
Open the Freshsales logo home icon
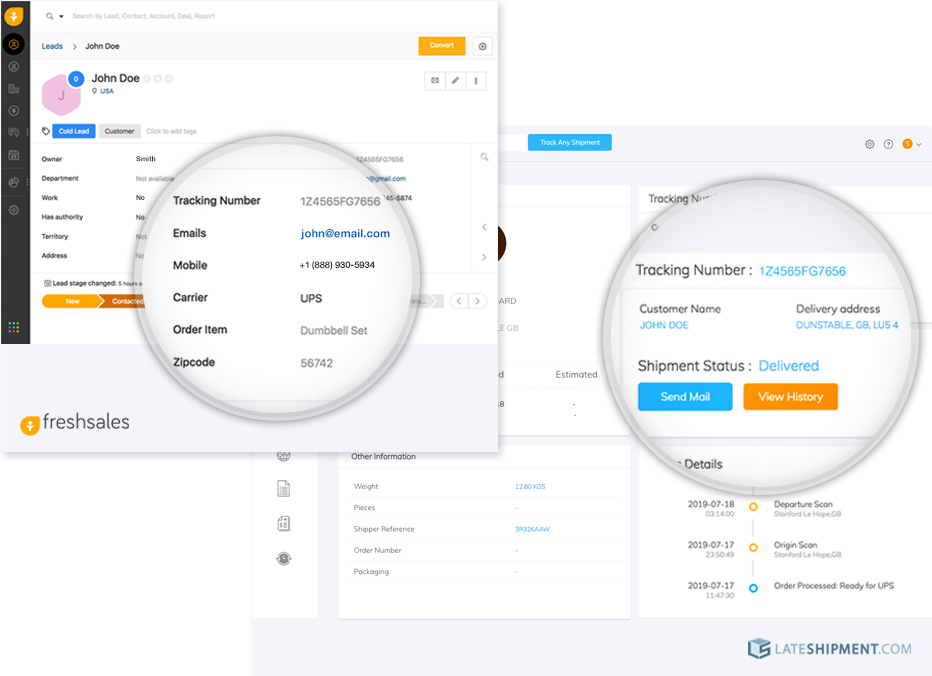pyautogui.click(x=14, y=16)
